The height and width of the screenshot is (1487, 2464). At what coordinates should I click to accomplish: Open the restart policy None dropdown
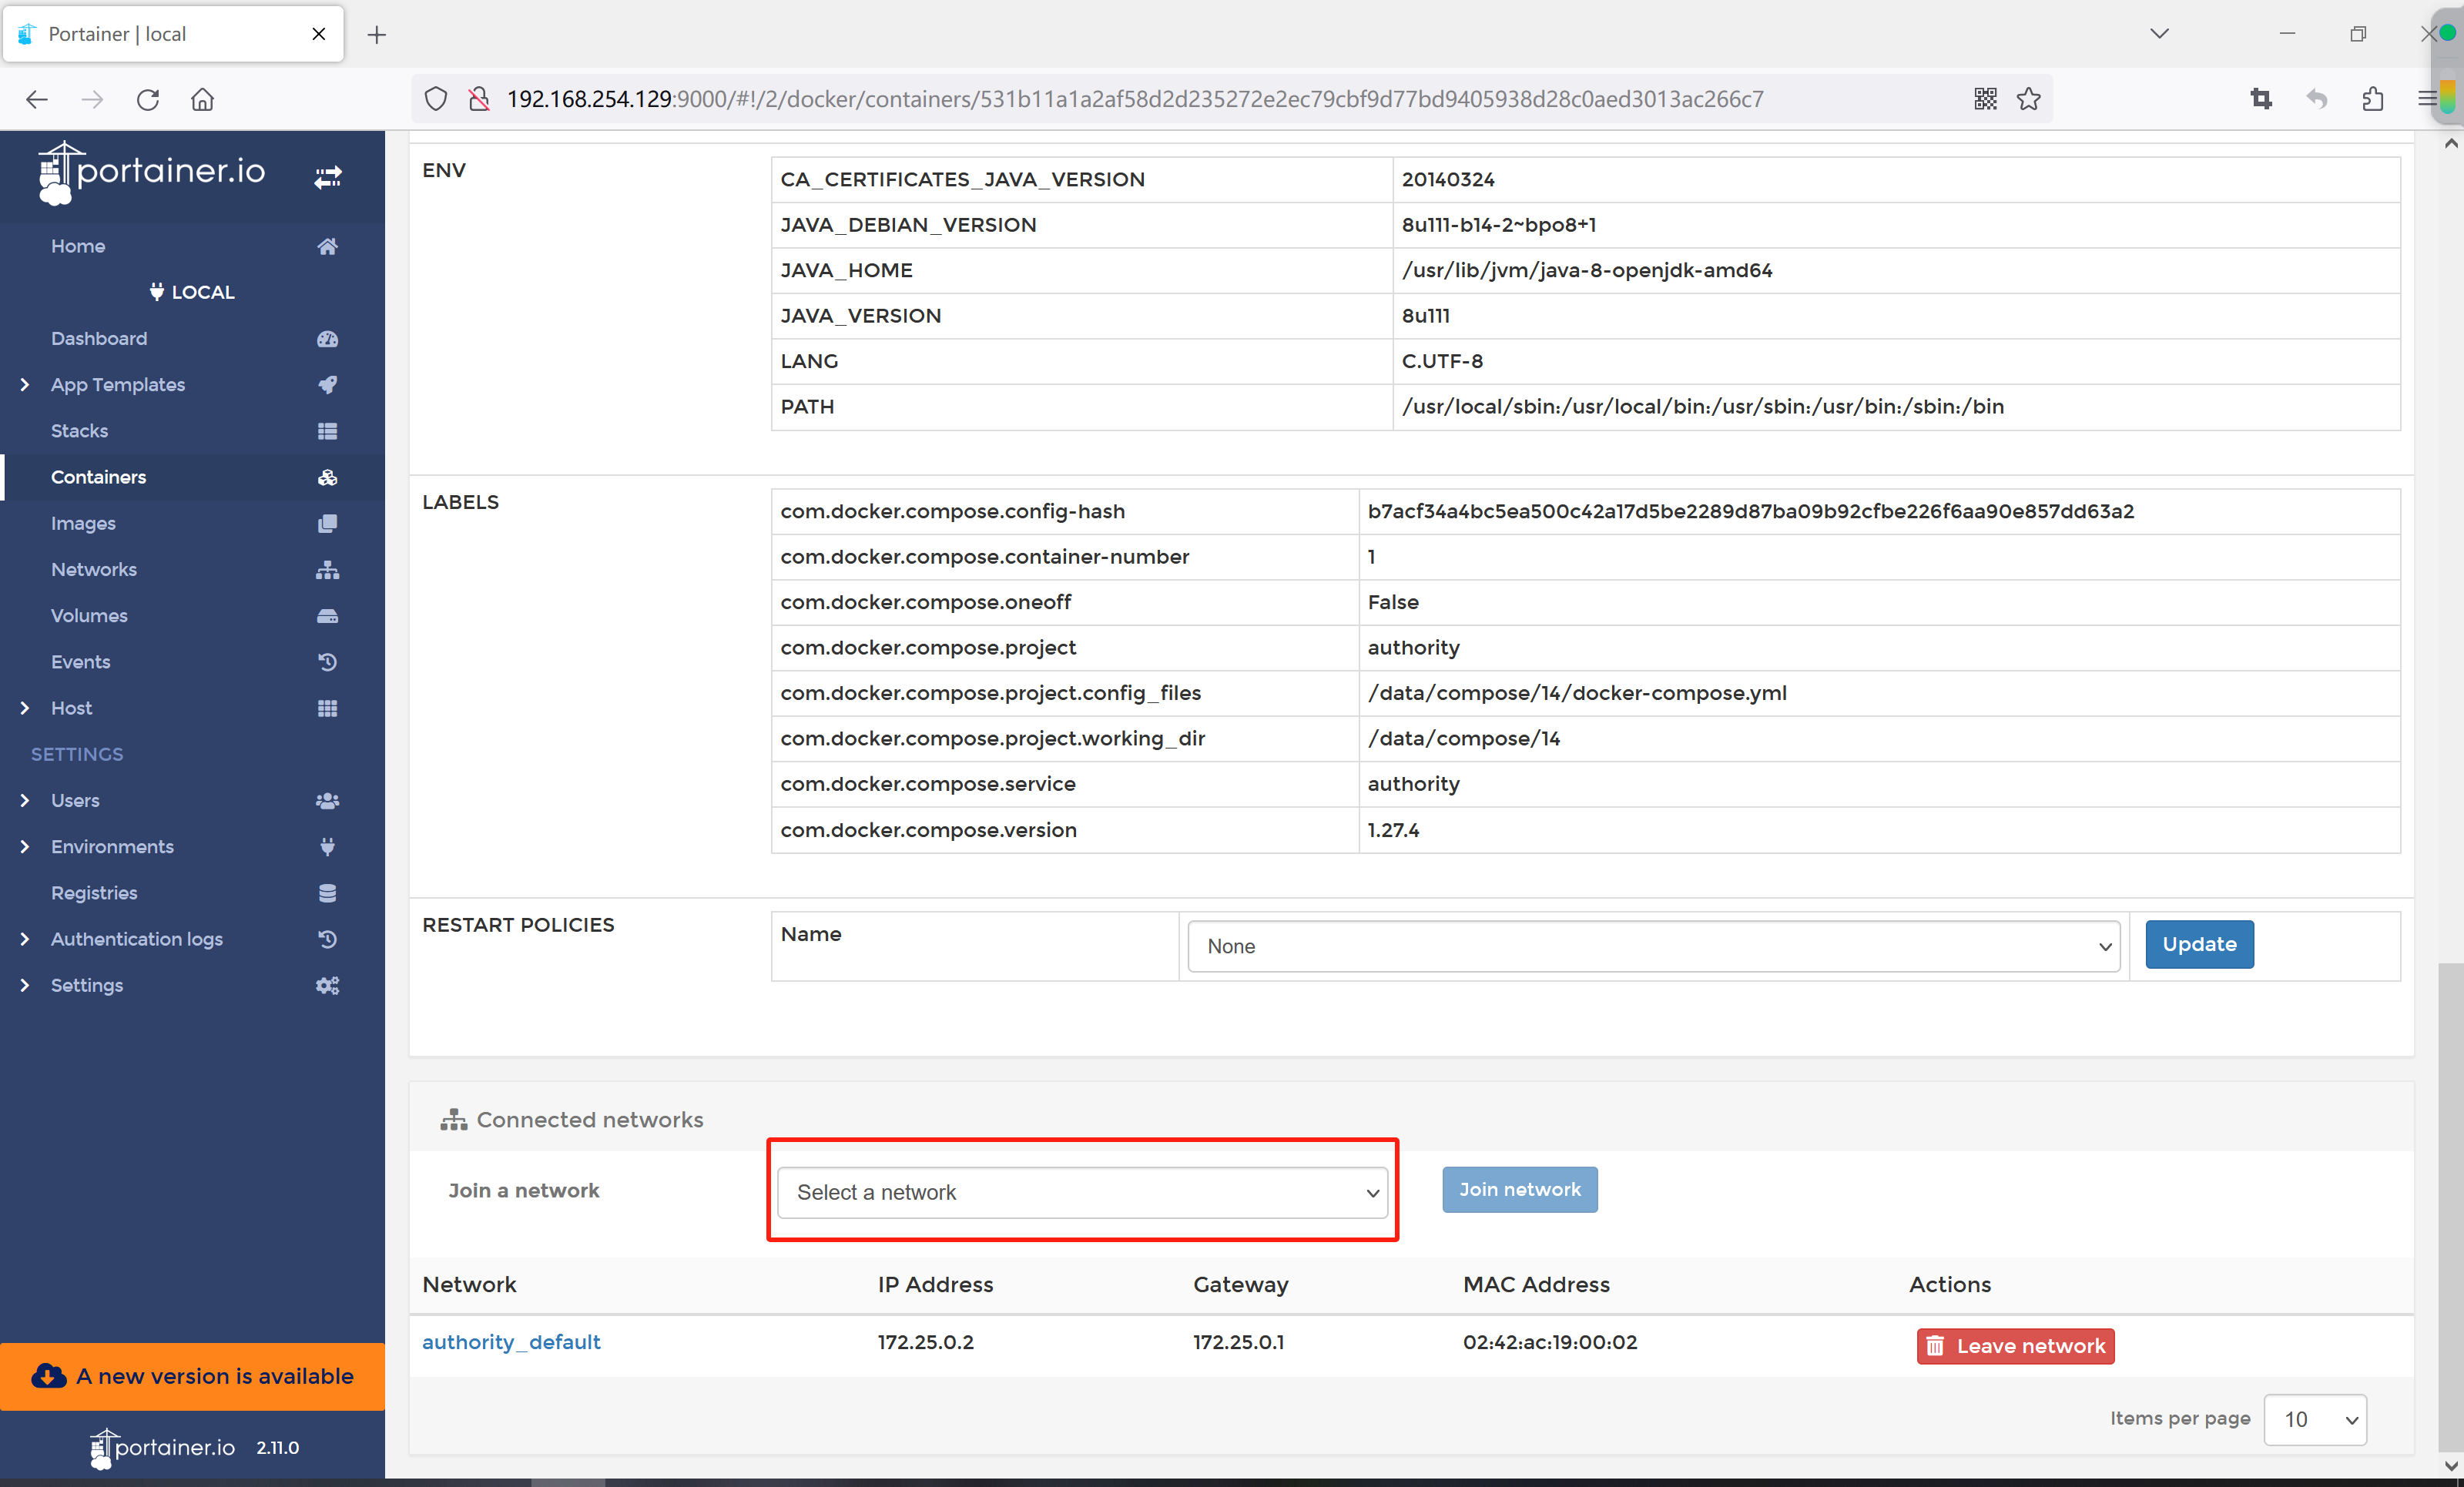point(1653,946)
